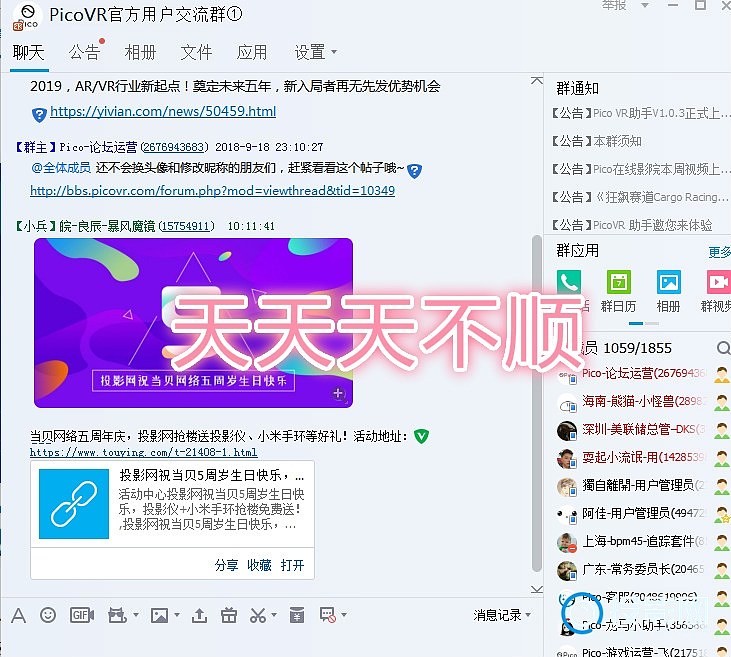
Task: Send a gift with the gift box icon
Action: point(228,616)
